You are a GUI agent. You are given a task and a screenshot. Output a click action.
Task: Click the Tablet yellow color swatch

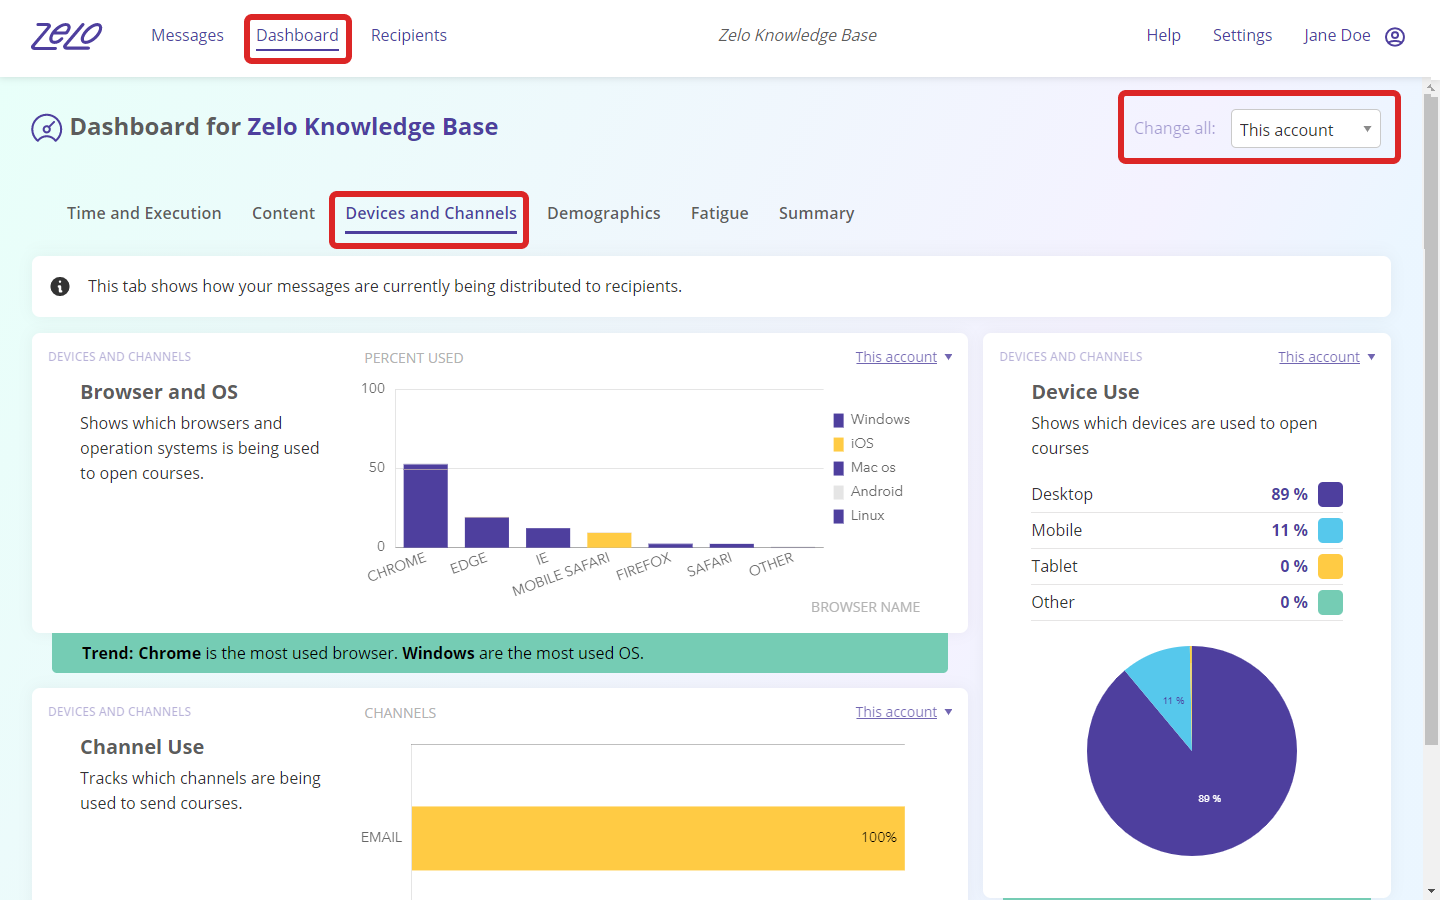(x=1330, y=566)
